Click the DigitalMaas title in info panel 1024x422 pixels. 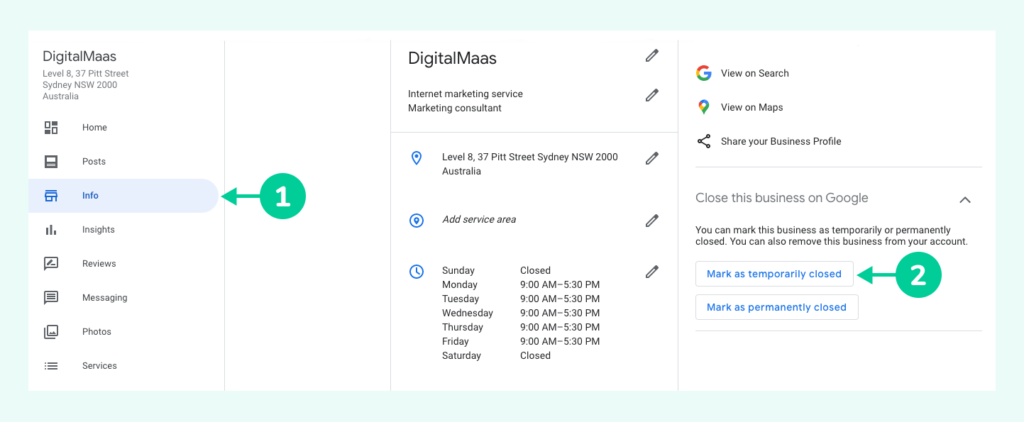click(452, 58)
